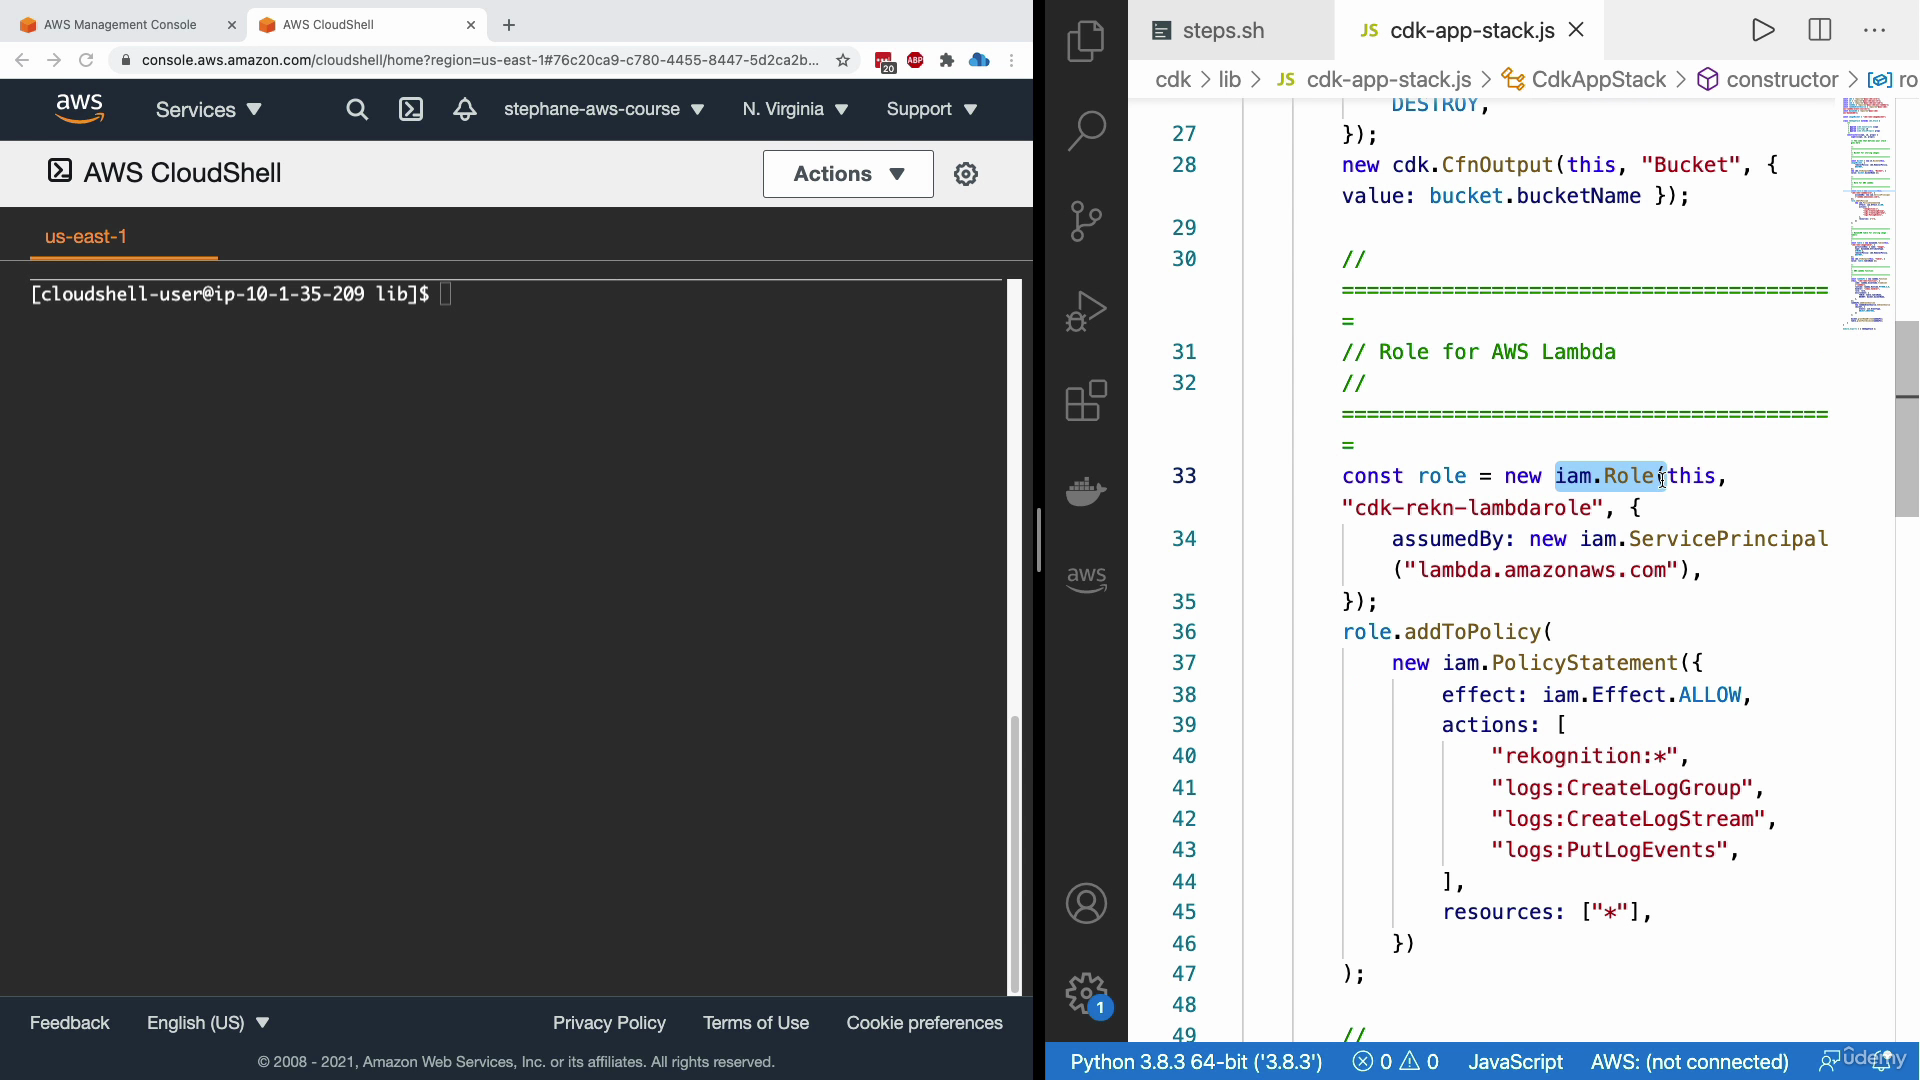Click line number 33 in the gutter
1920x1080 pixels.
1184,476
